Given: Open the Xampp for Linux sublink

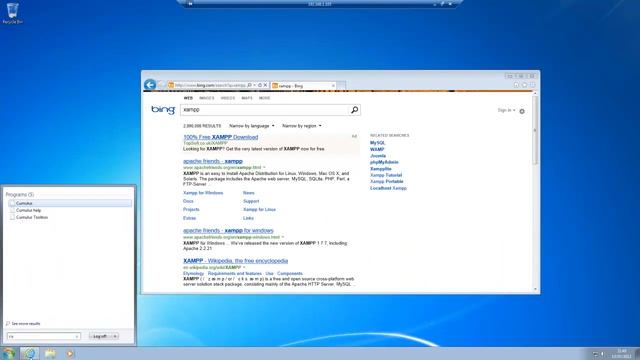Looking at the screenshot, I should tap(259, 209).
